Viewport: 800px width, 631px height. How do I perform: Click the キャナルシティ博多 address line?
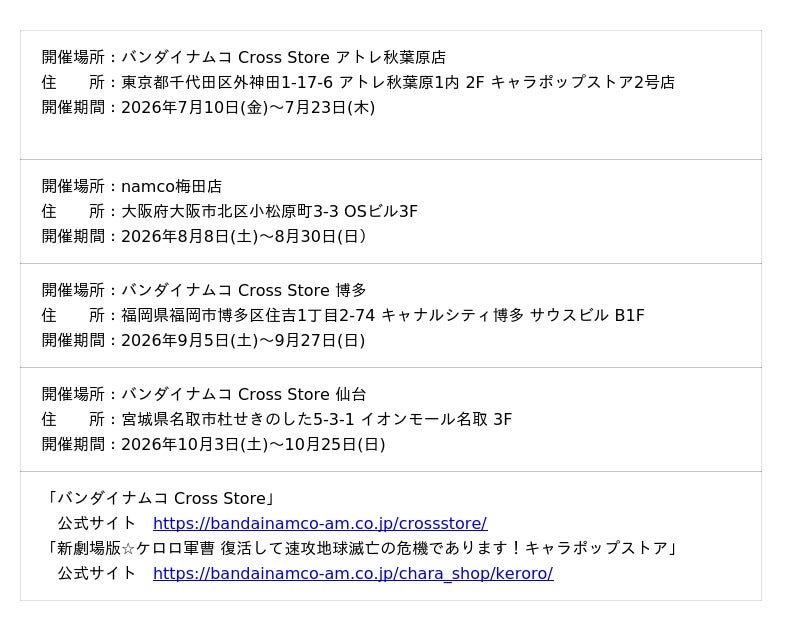click(x=343, y=315)
